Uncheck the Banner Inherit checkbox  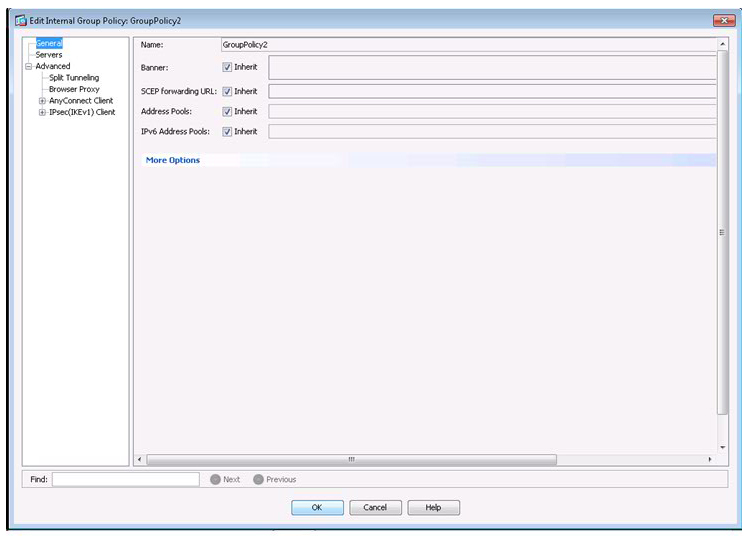coord(228,67)
